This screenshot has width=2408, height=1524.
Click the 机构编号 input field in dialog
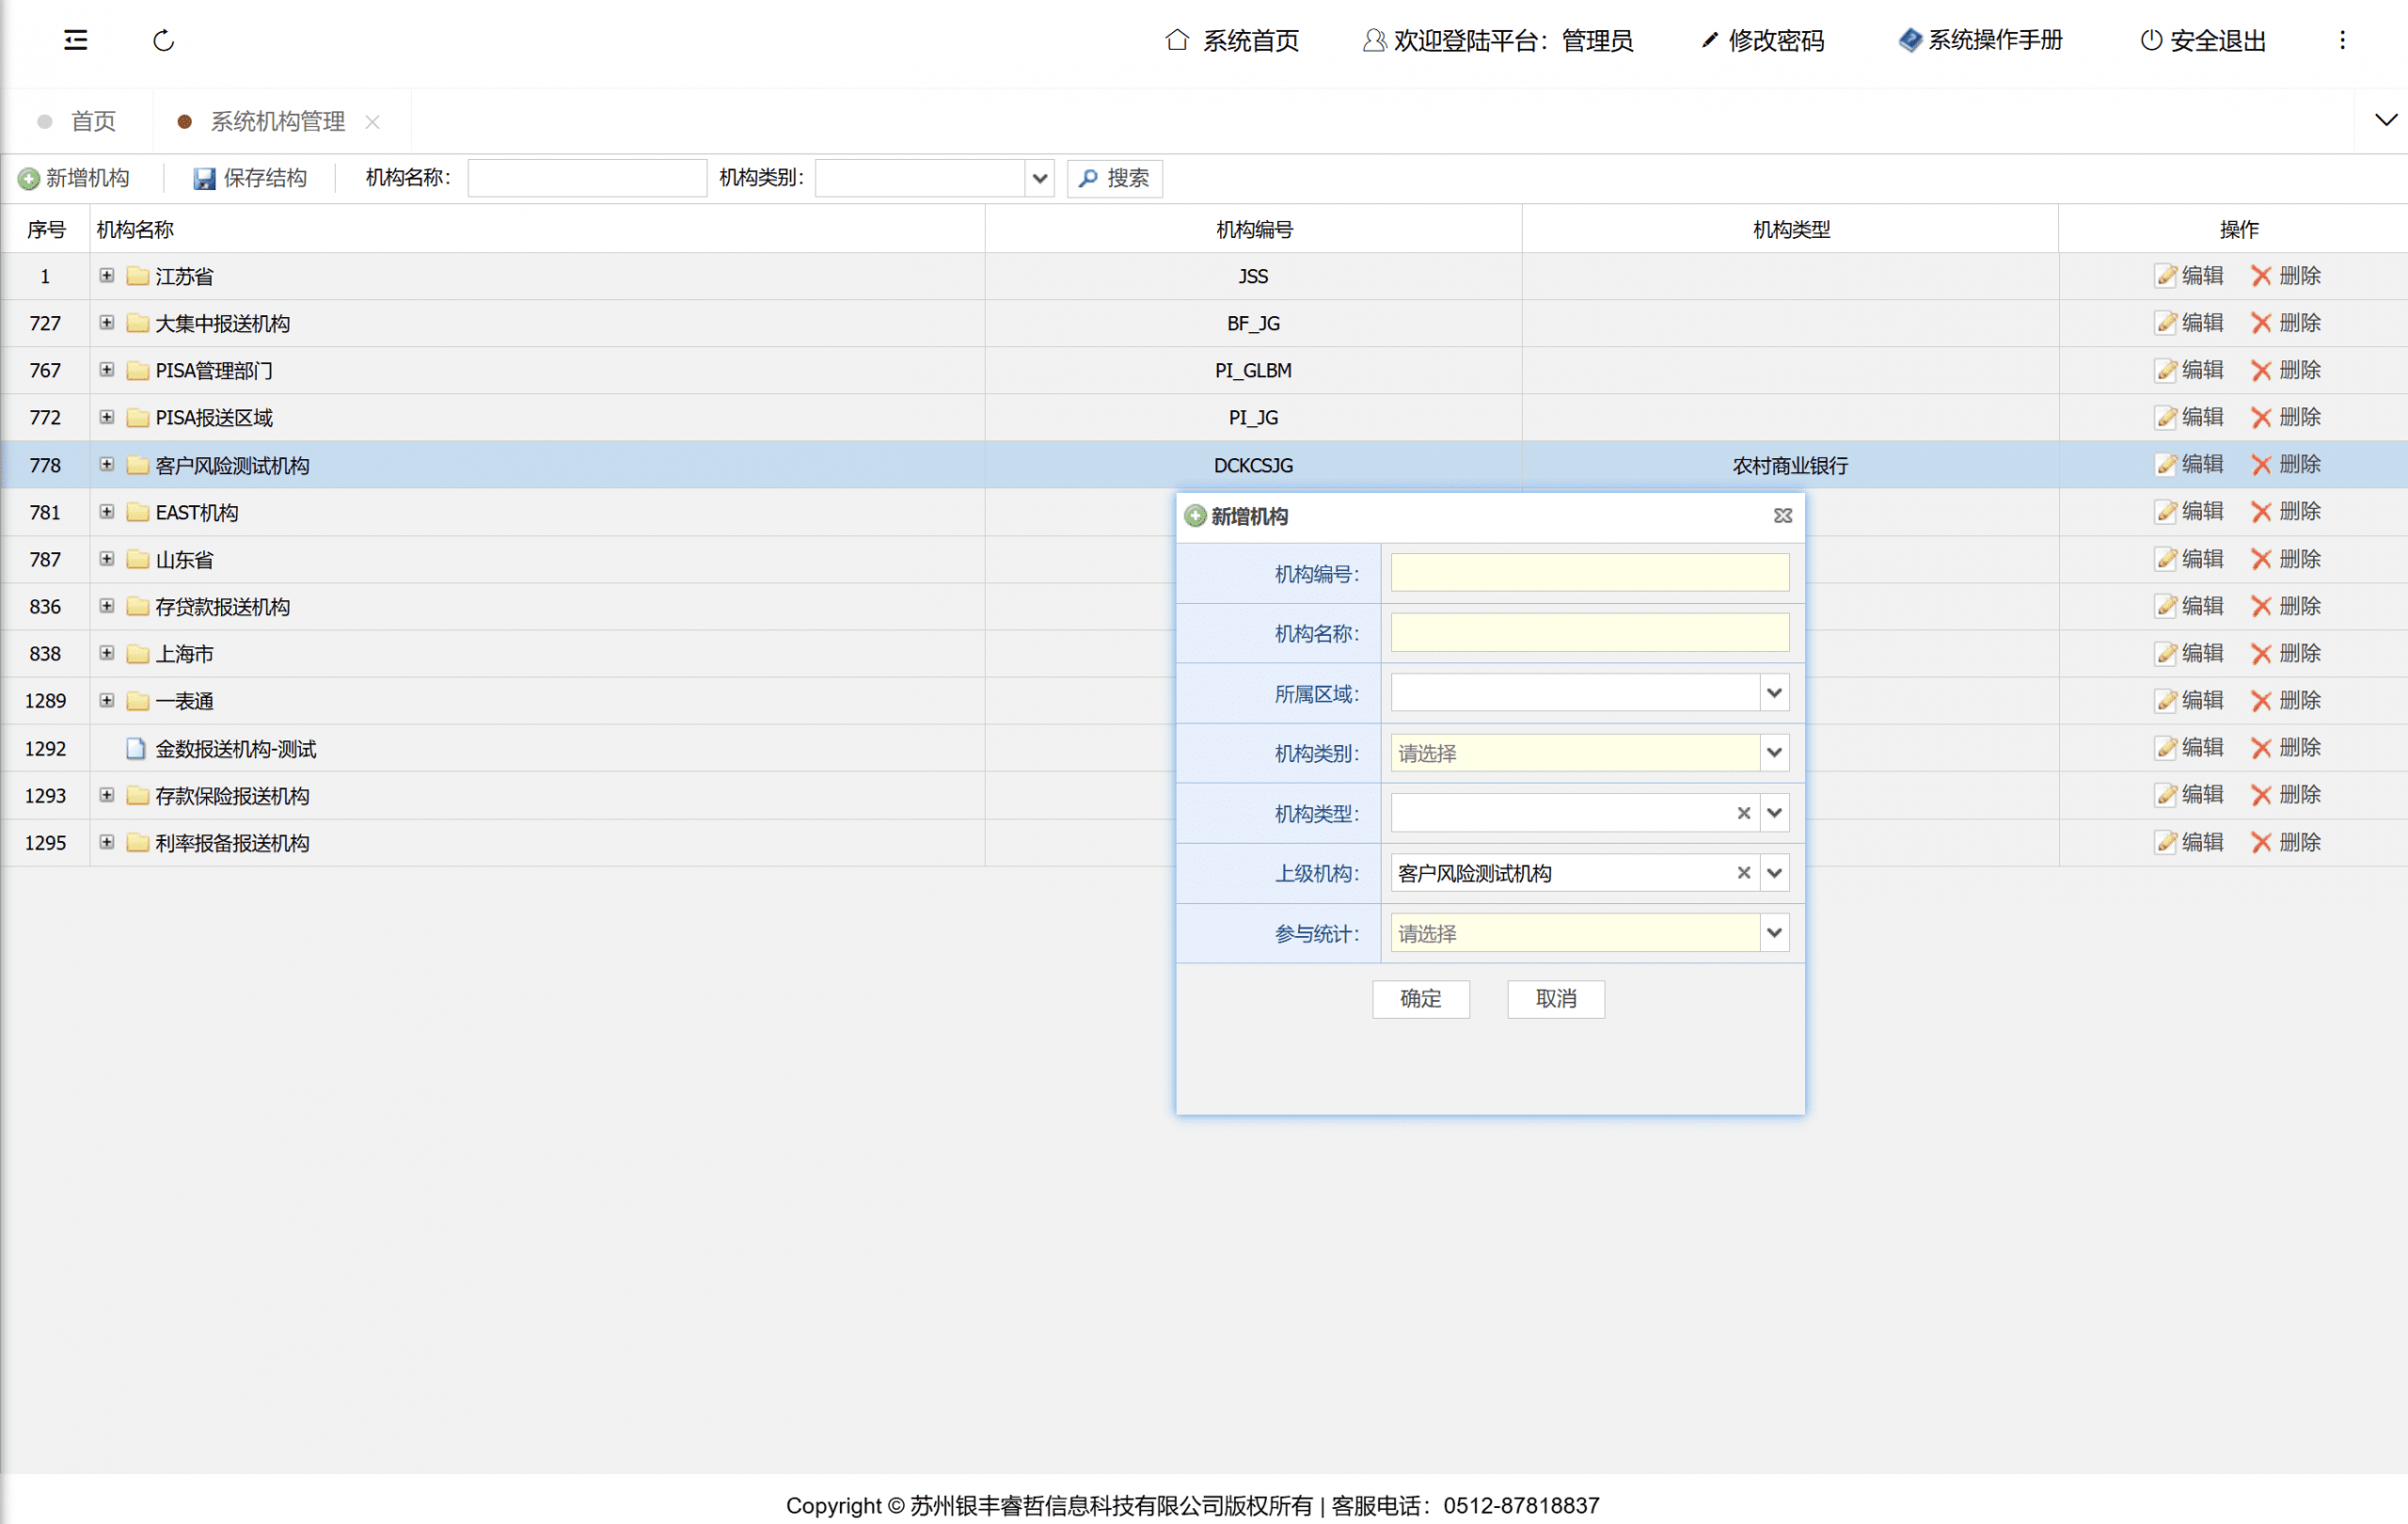click(x=1589, y=573)
